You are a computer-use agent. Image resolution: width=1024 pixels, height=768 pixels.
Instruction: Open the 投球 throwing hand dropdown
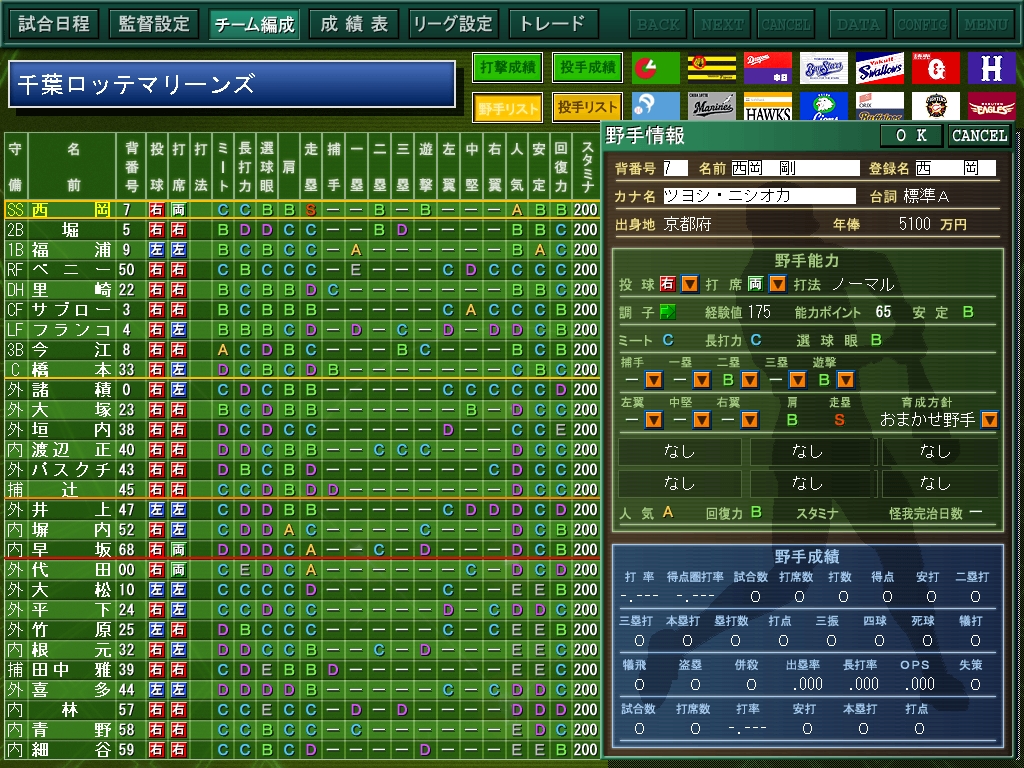[690, 285]
